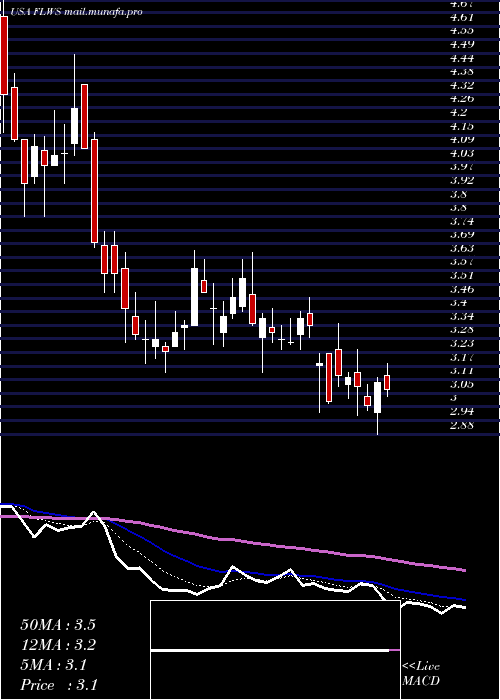Click the last red candlestick on the right
Viewport: 500px width, 700px height.
(387, 383)
